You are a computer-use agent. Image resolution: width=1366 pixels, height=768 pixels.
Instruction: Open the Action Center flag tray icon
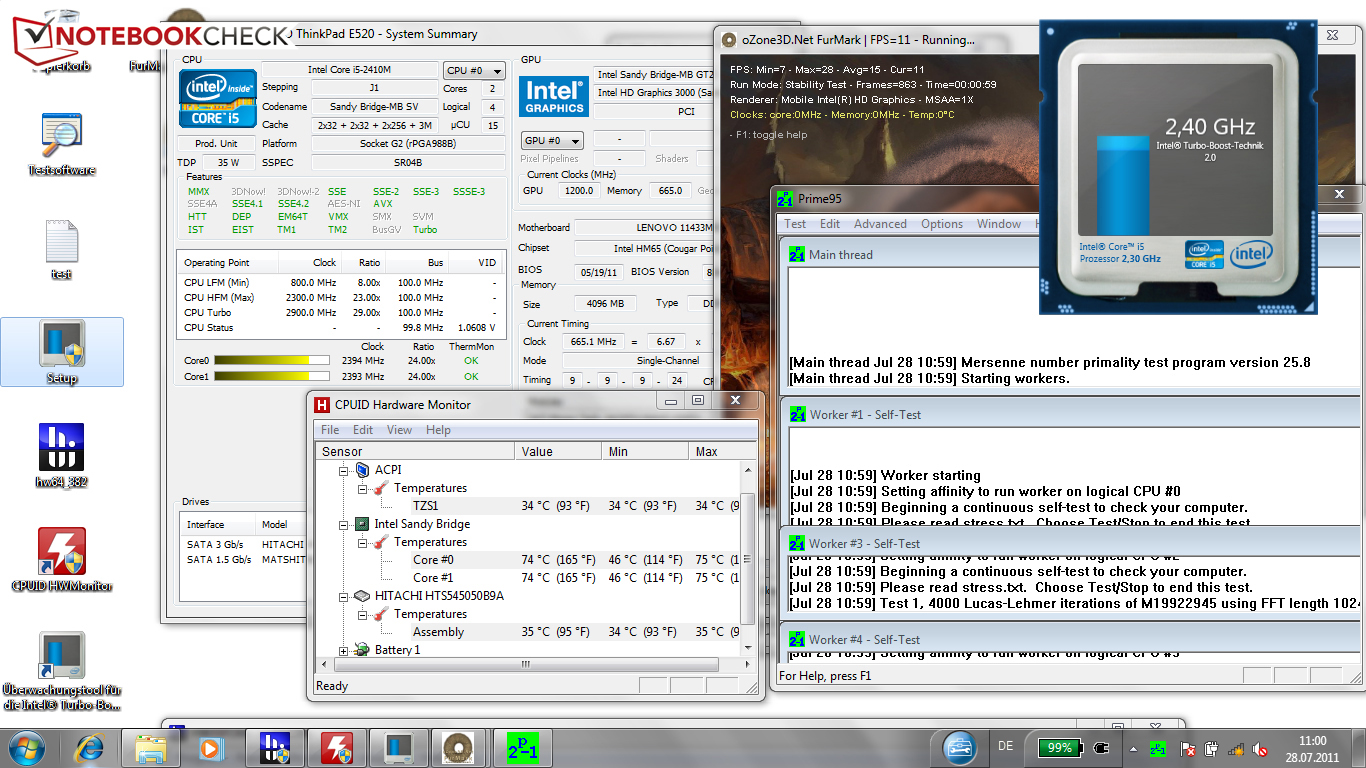point(1188,748)
